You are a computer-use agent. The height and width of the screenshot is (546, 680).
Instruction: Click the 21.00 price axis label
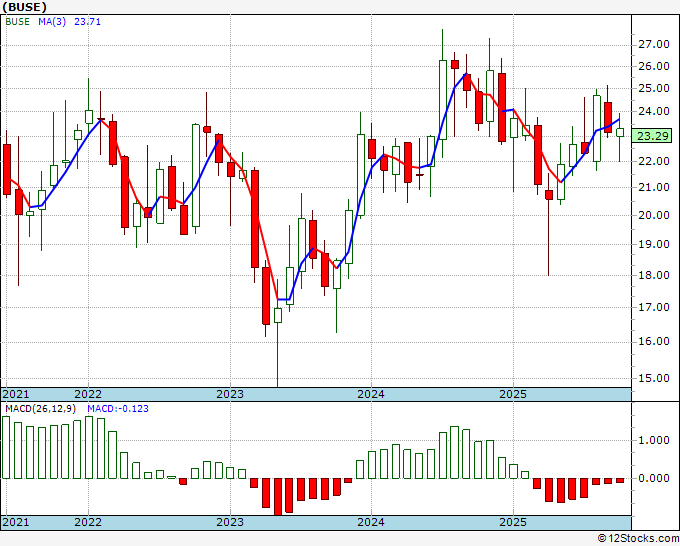(x=654, y=187)
